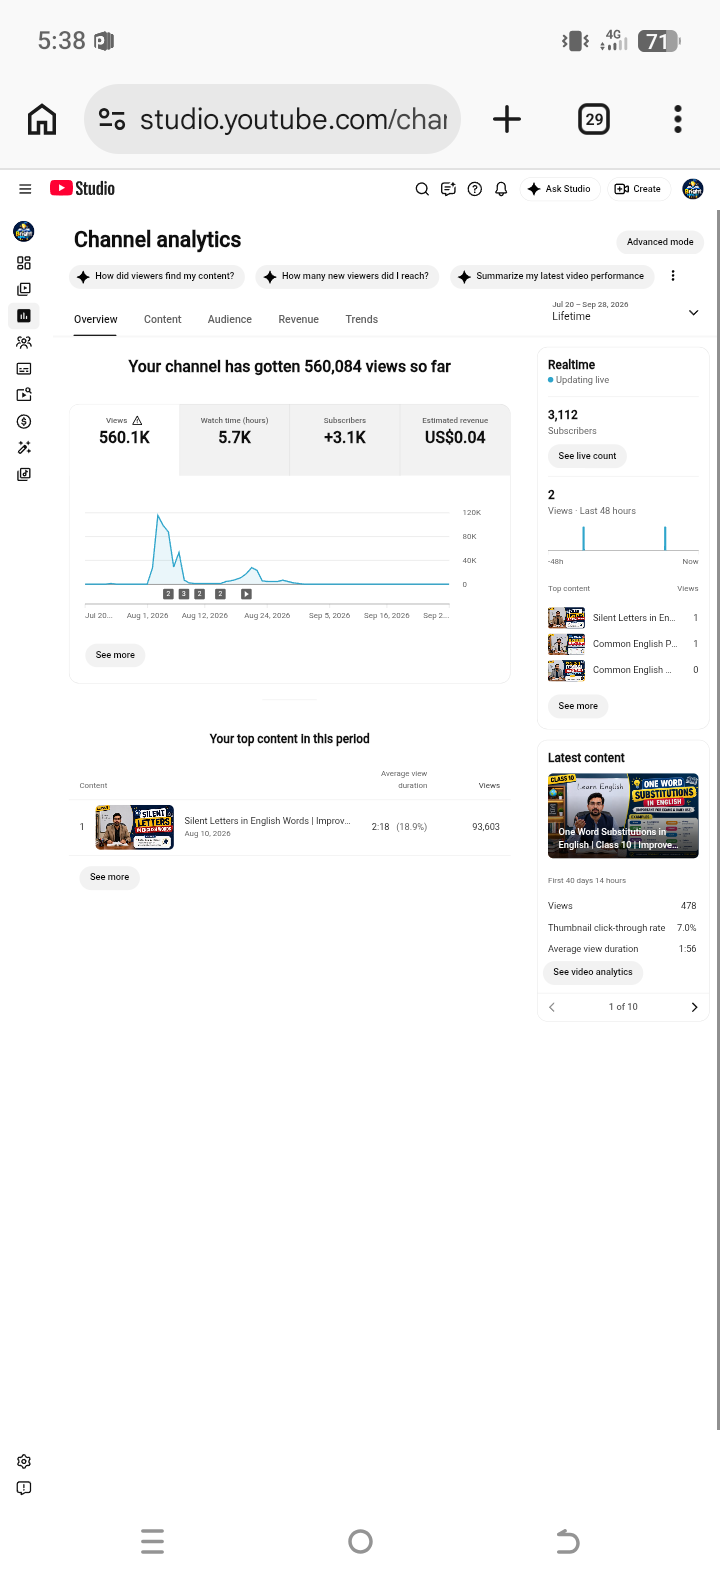Click See video analytics button
This screenshot has height=1576, width=720.
[593, 972]
